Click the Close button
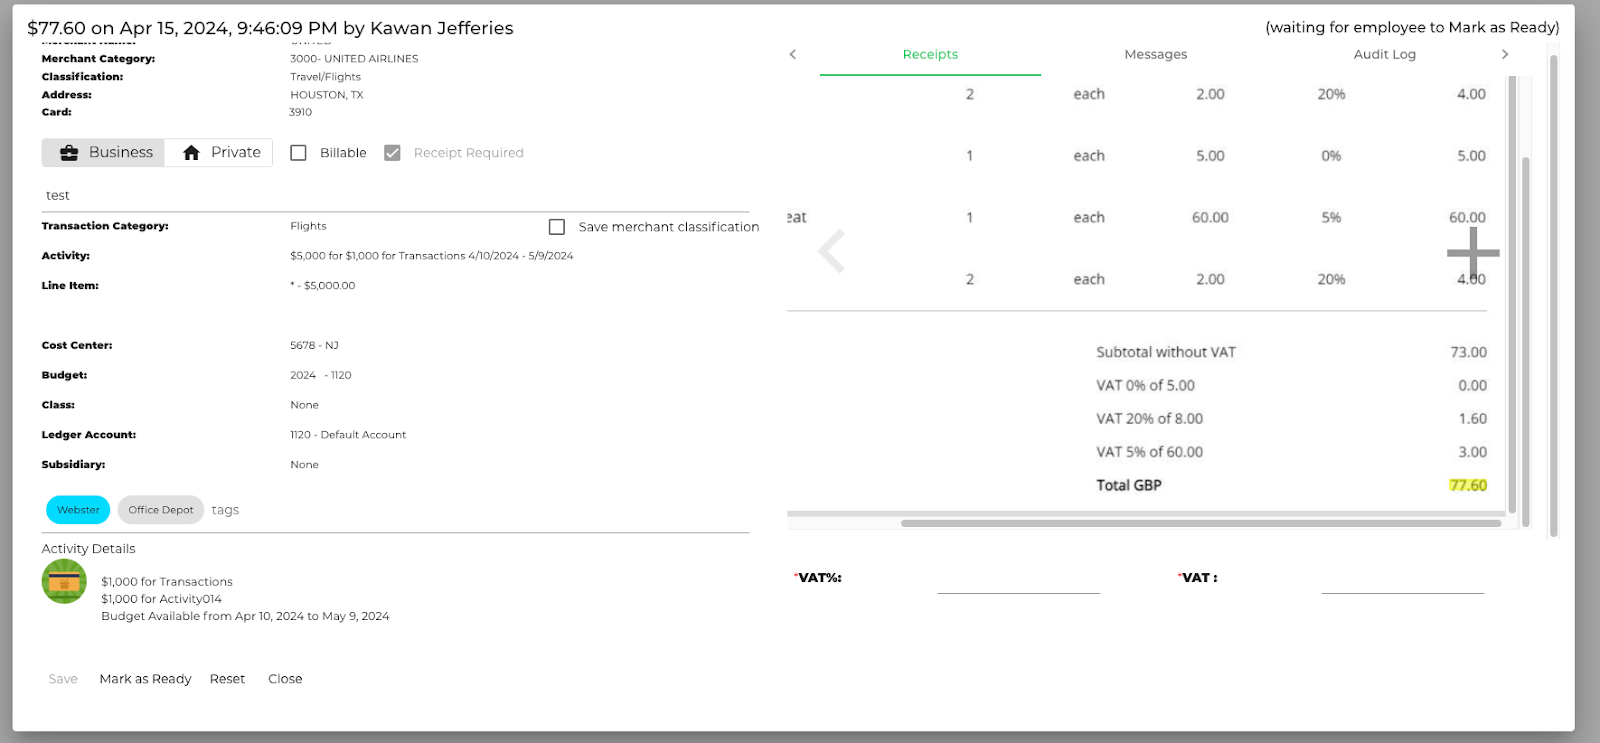Image resolution: width=1600 pixels, height=743 pixels. click(x=285, y=679)
